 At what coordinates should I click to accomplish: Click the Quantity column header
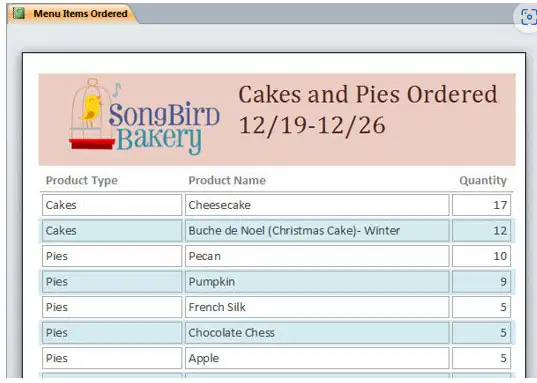pos(483,180)
